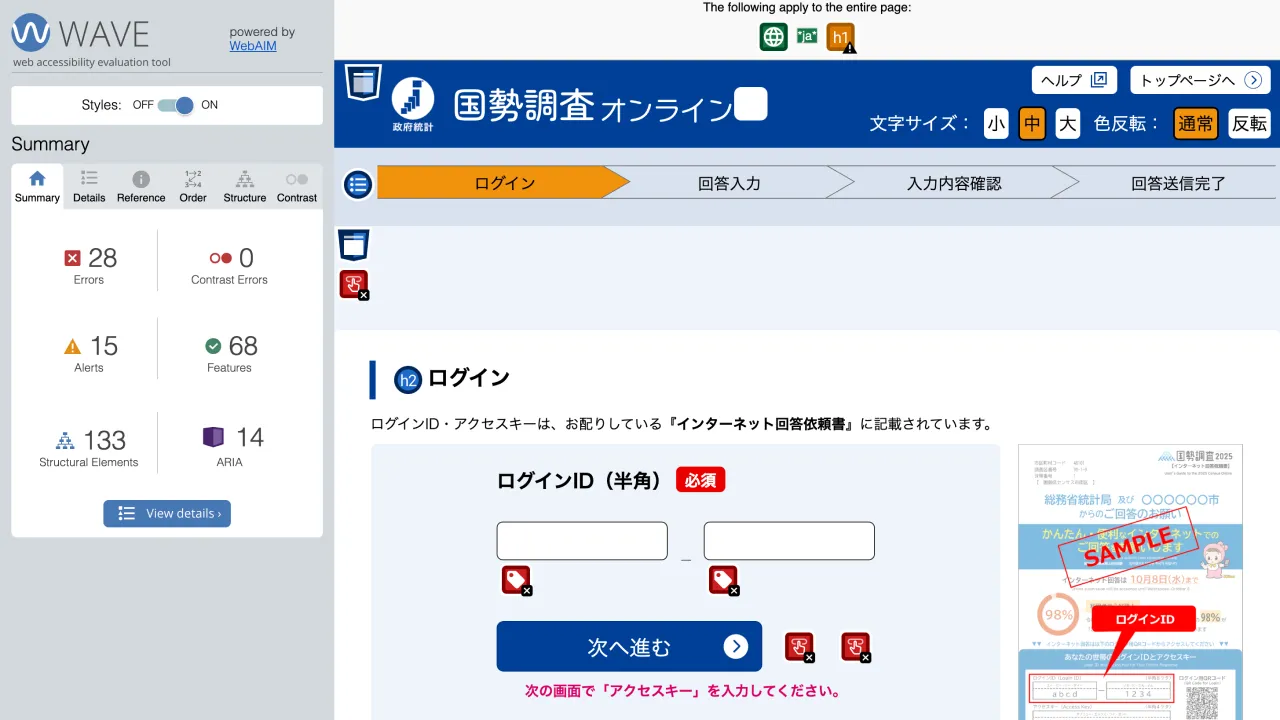Screen dimensions: 1280x720
Task: Click the *ja* language attribute icon
Action: [x=805, y=36]
